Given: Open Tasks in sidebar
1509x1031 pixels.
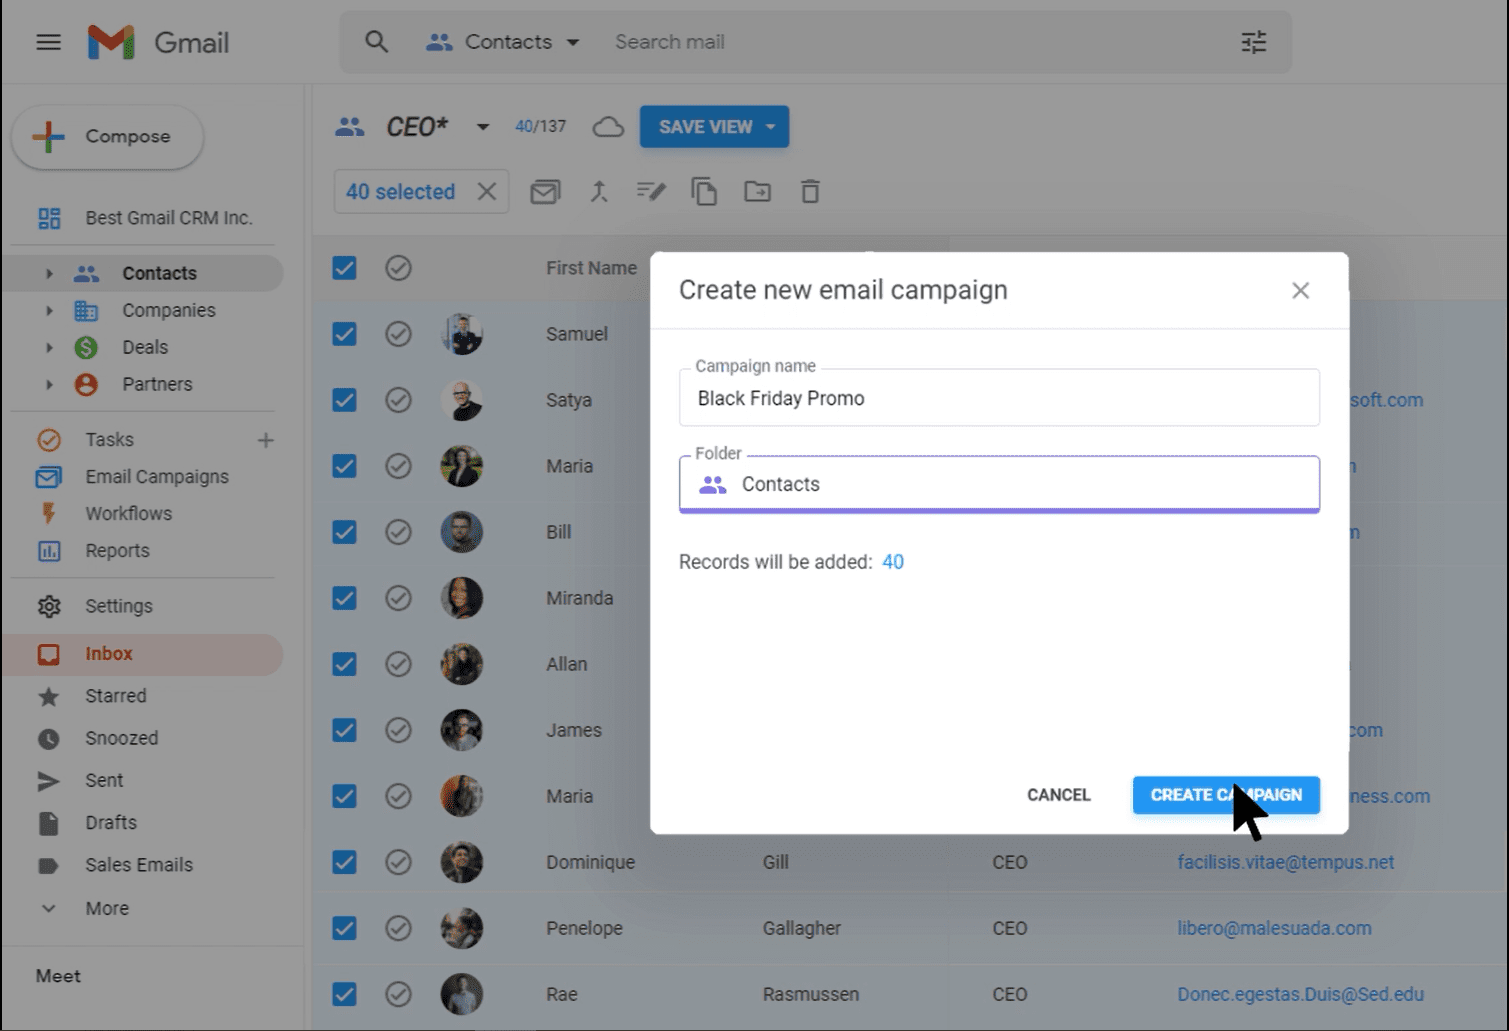Looking at the screenshot, I should coord(109,440).
